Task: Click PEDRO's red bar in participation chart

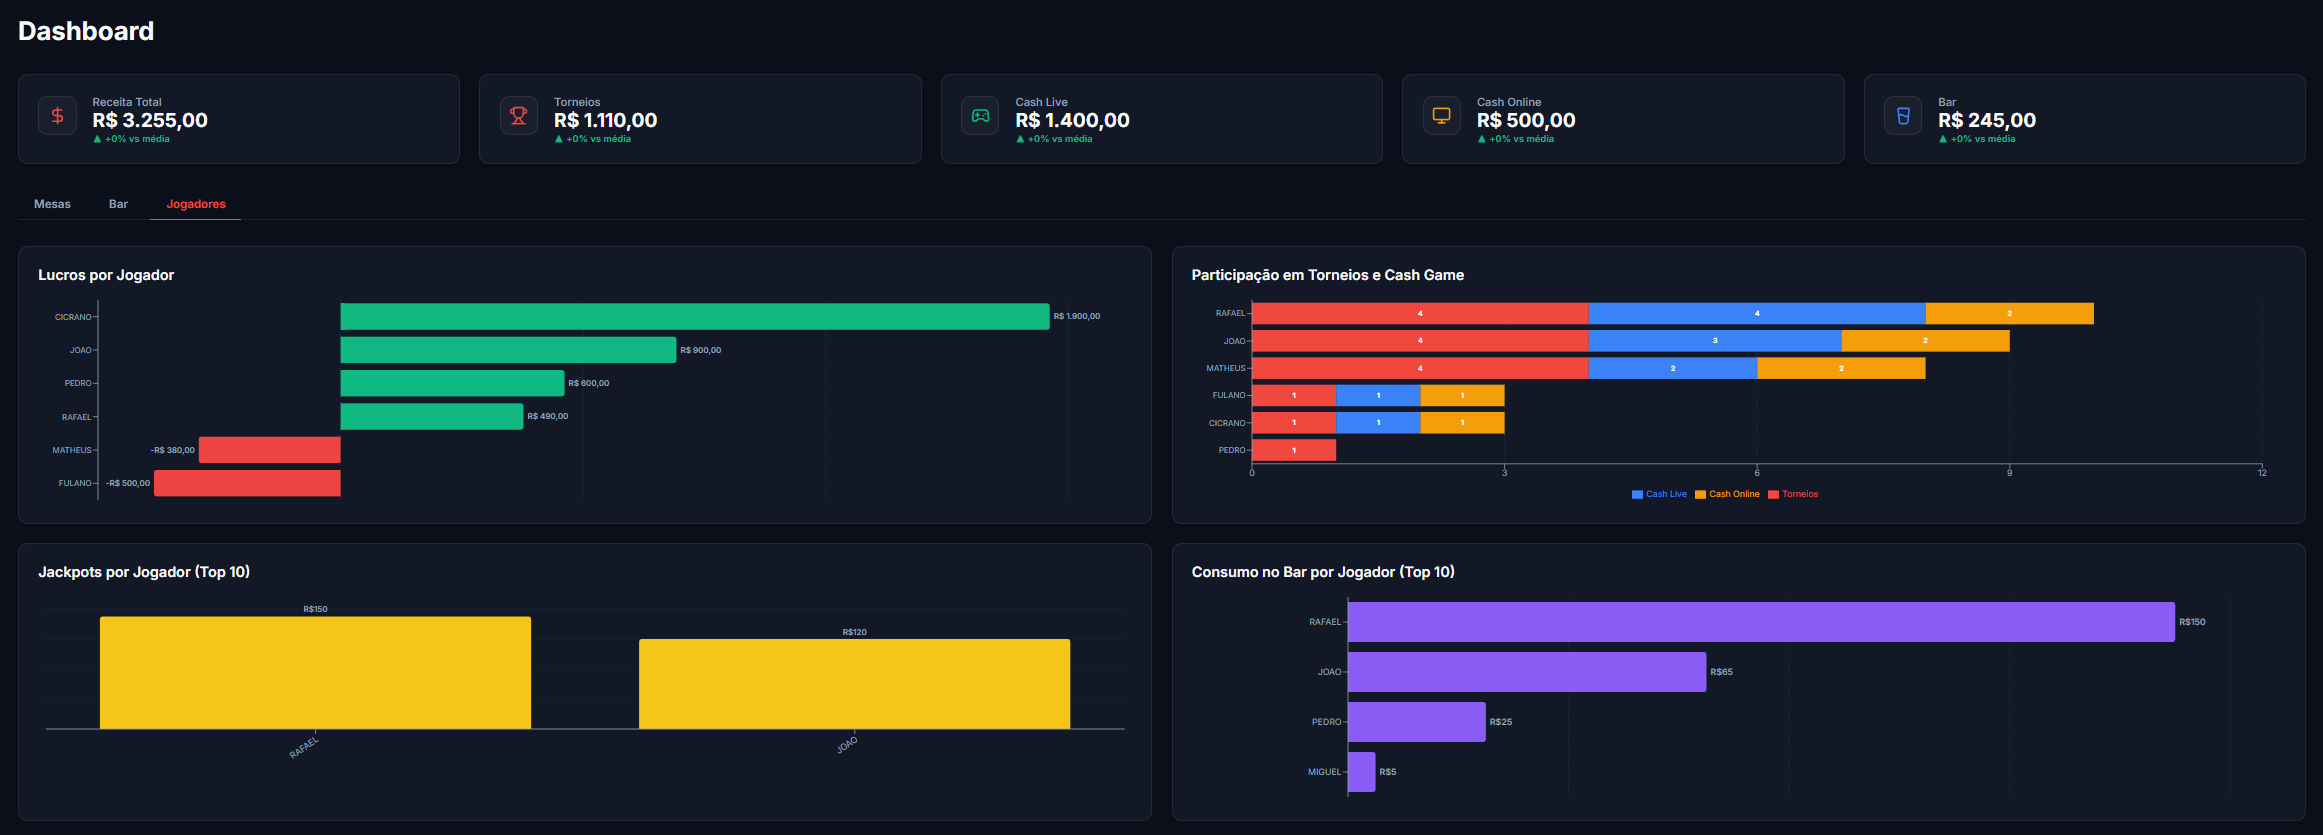Action: (1294, 450)
